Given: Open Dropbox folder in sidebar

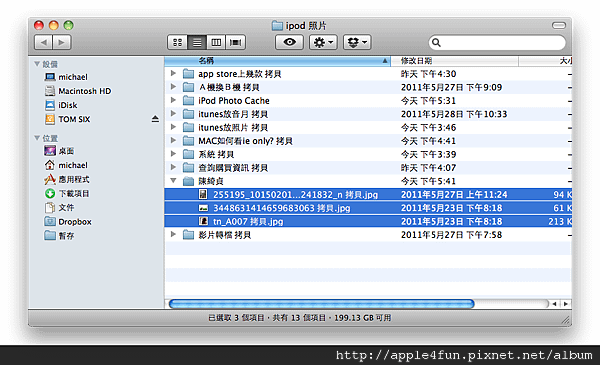Looking at the screenshot, I should pyautogui.click(x=68, y=222).
